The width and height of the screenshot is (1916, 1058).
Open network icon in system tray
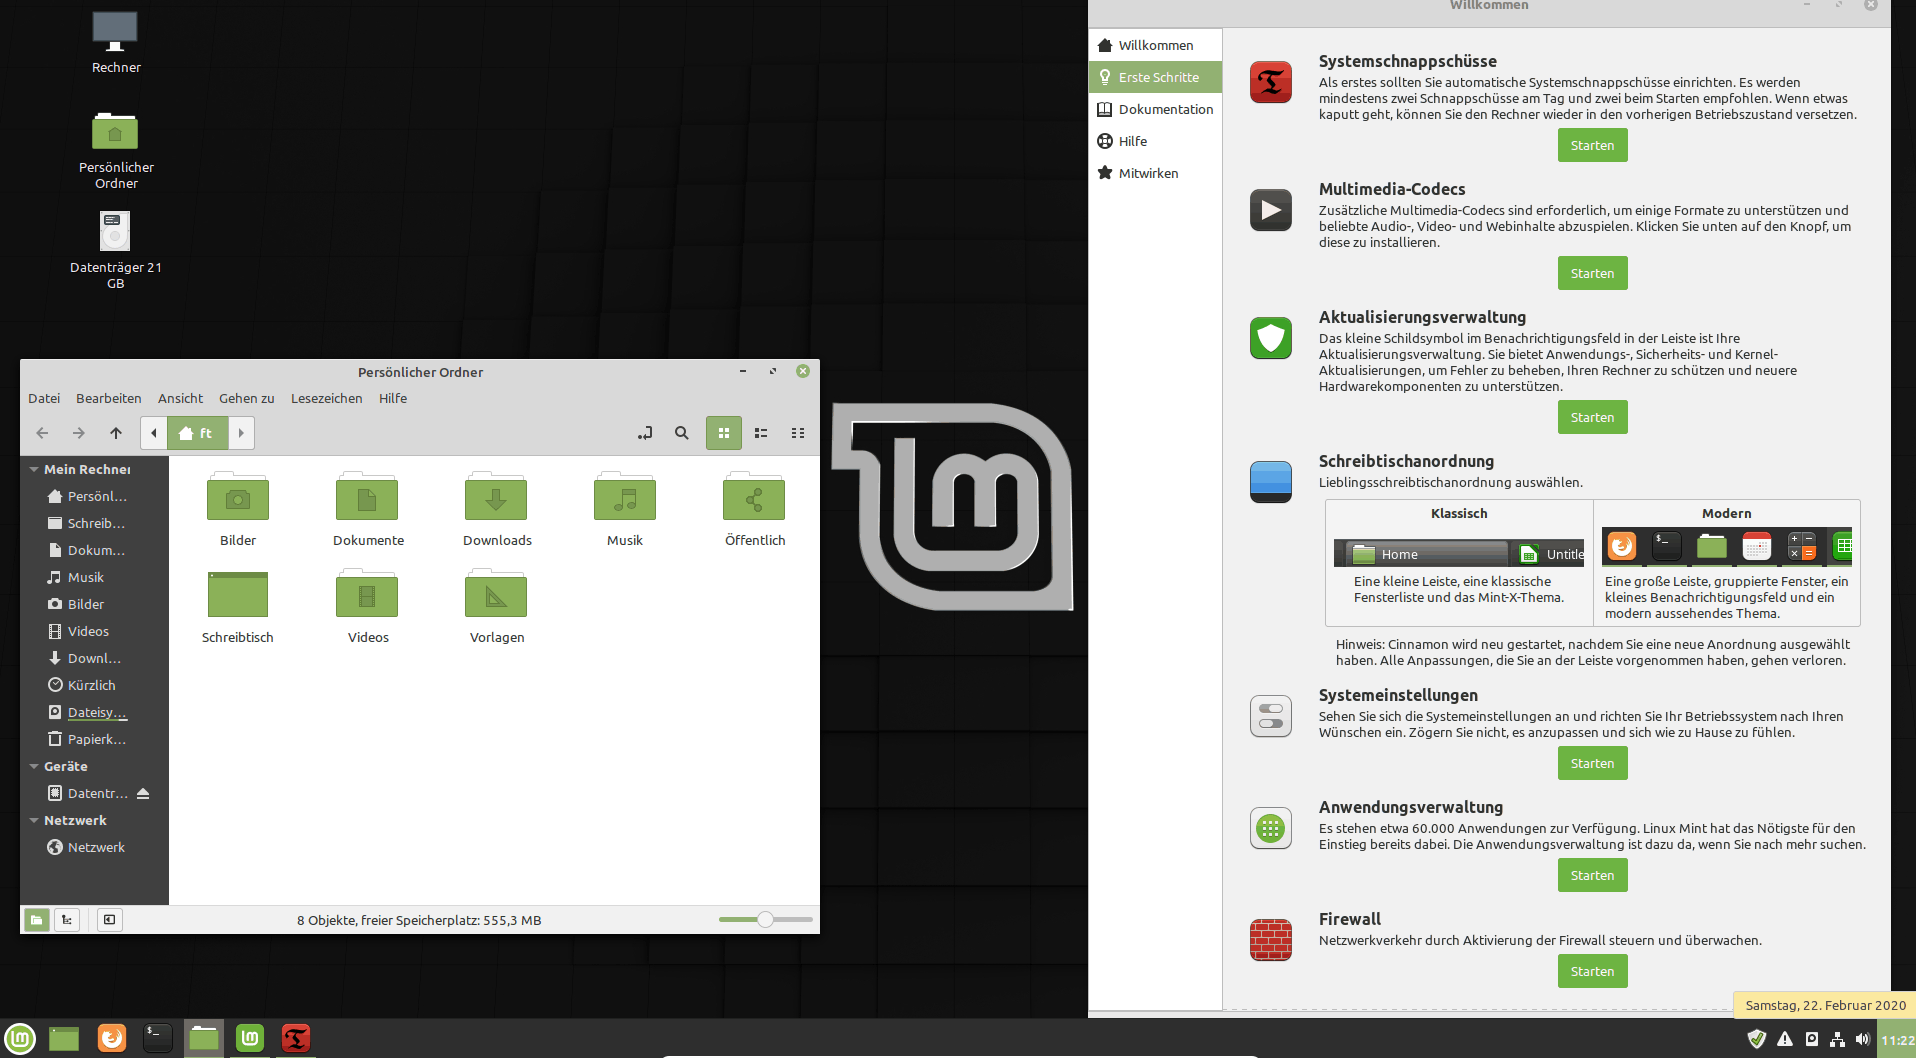pos(1837,1039)
